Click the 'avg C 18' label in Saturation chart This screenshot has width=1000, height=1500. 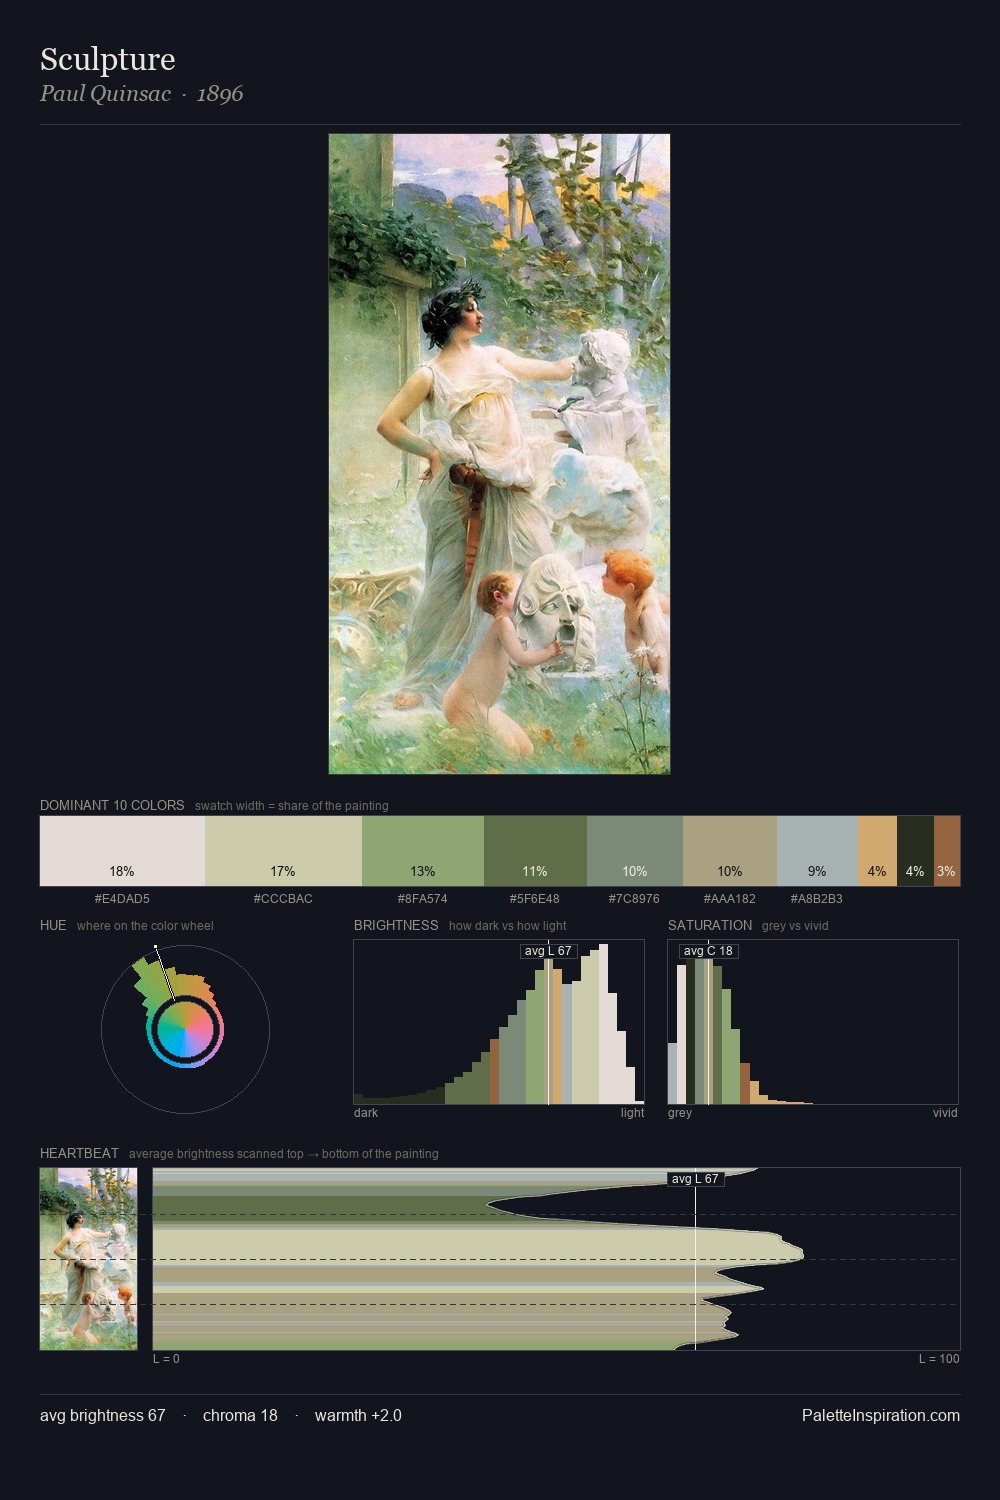click(x=708, y=951)
